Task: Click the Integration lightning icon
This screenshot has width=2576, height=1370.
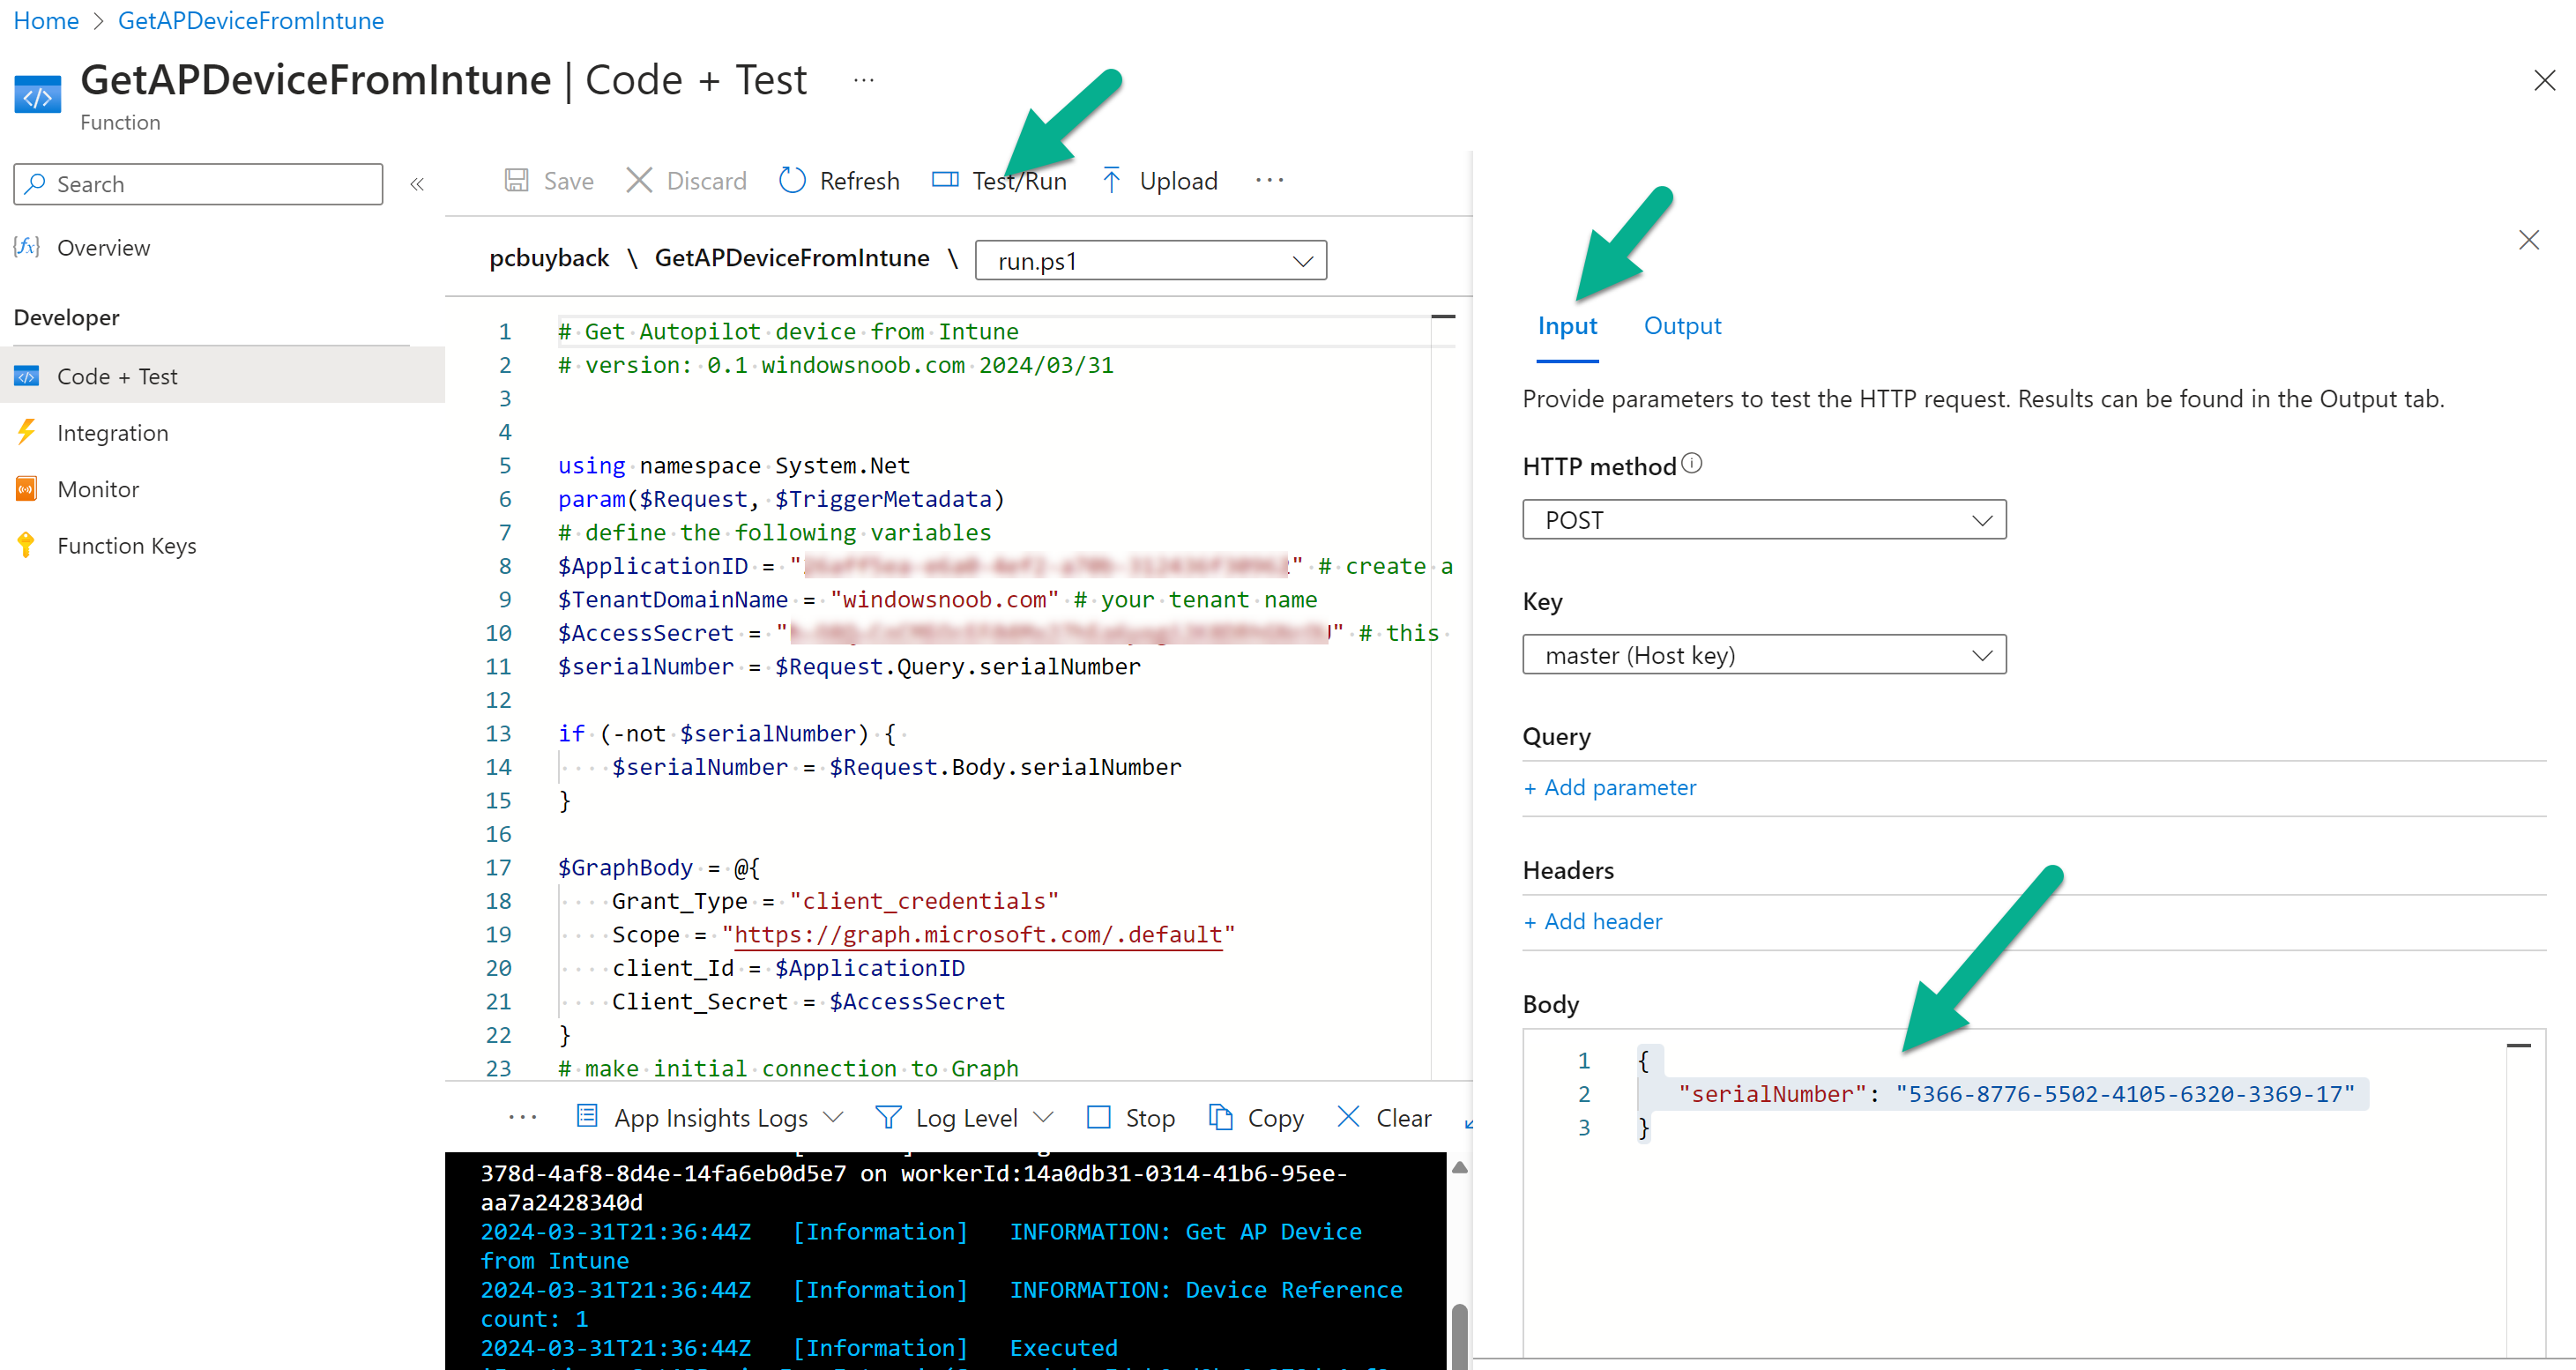Action: [x=26, y=432]
